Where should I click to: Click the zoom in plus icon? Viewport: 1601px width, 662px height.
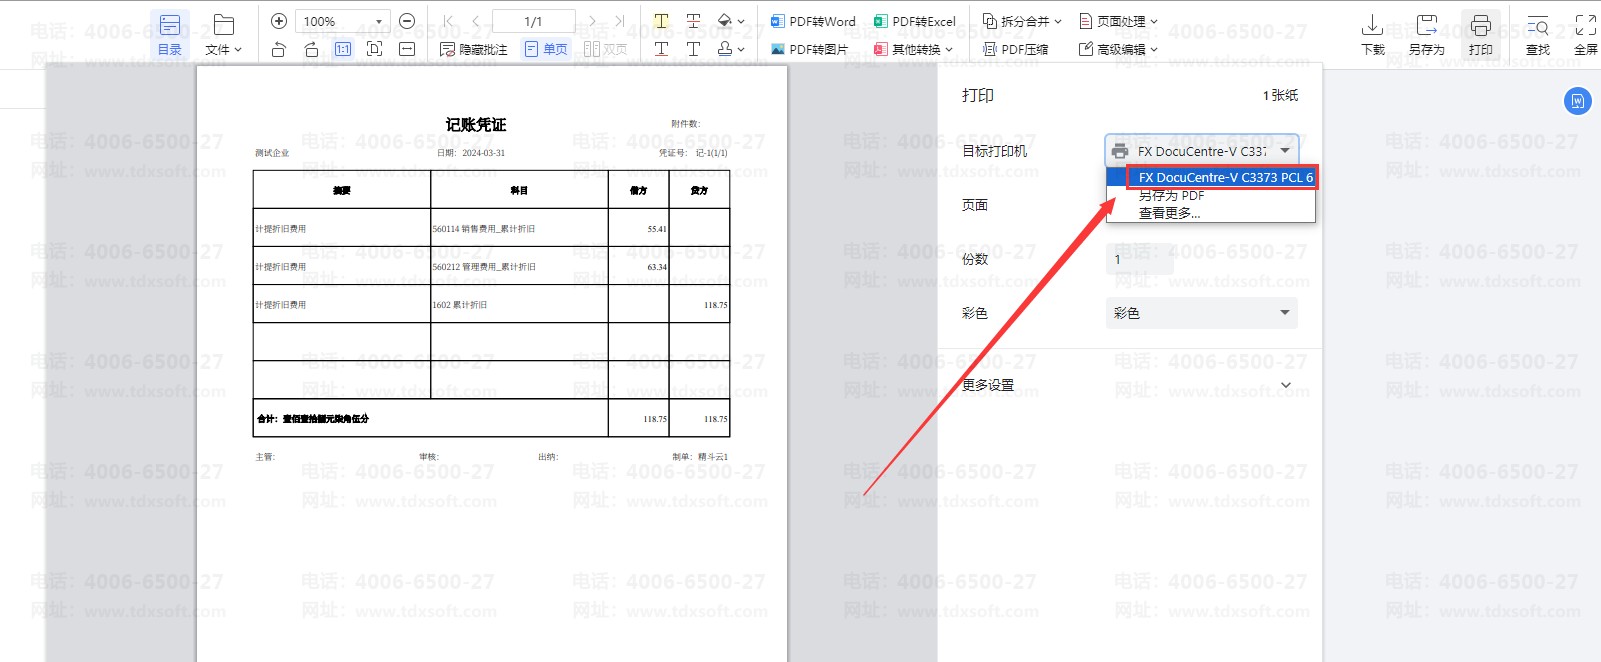279,21
